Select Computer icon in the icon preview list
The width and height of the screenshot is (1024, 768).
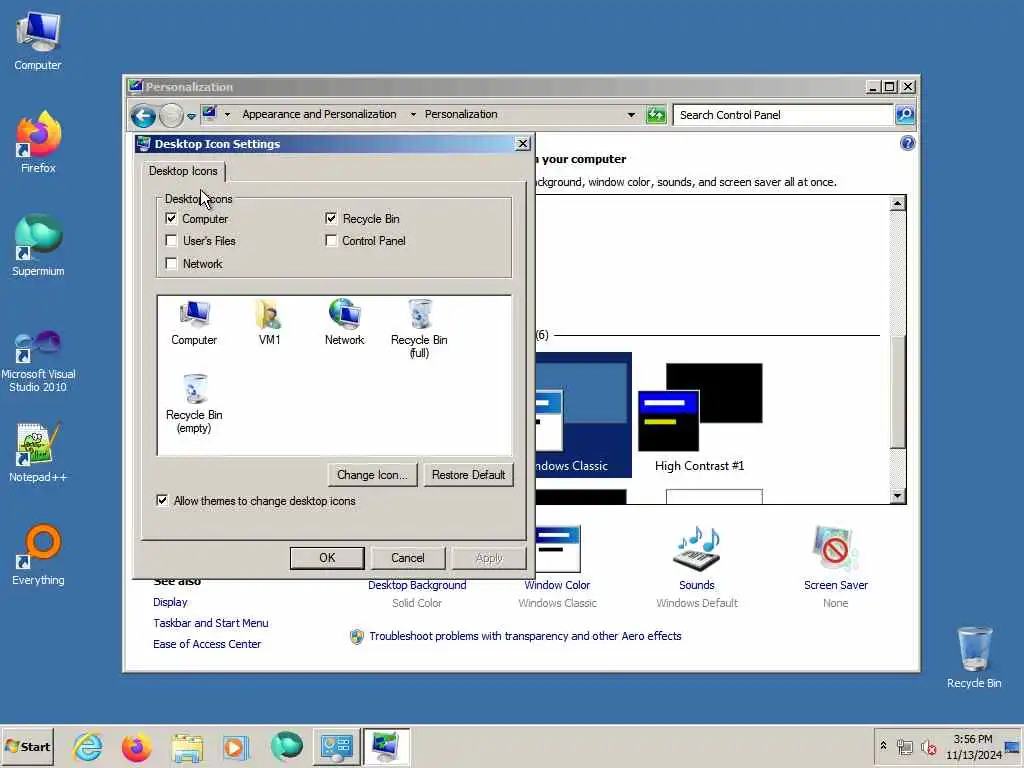[x=194, y=323]
